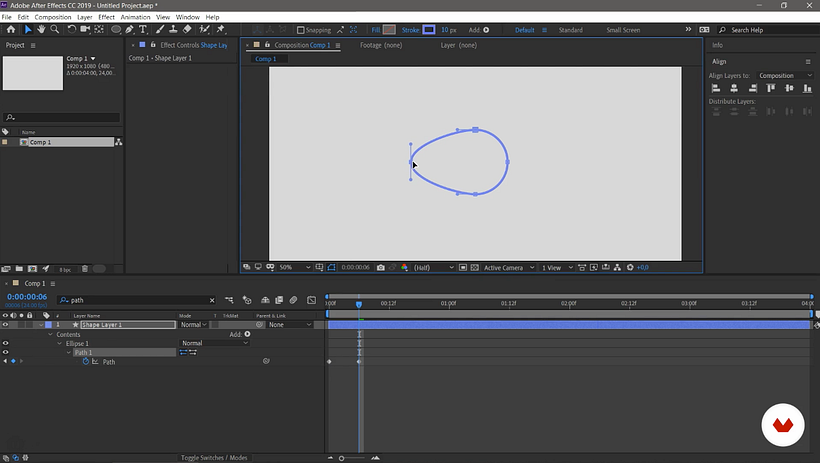The width and height of the screenshot is (820, 463).
Task: Select the Selection arrow tool
Action: pos(28,30)
